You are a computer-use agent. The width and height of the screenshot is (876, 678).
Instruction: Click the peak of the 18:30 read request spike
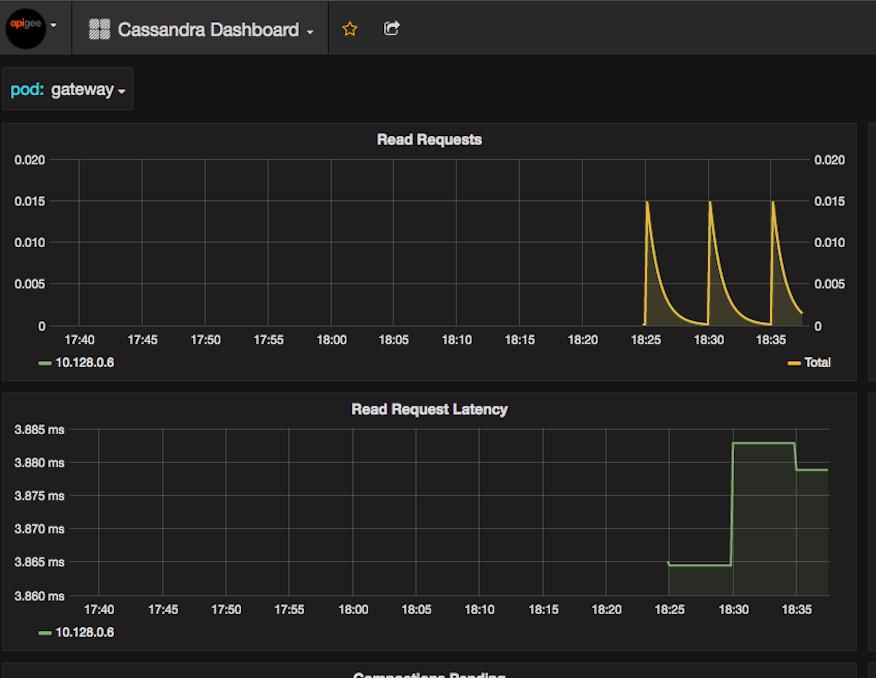710,202
